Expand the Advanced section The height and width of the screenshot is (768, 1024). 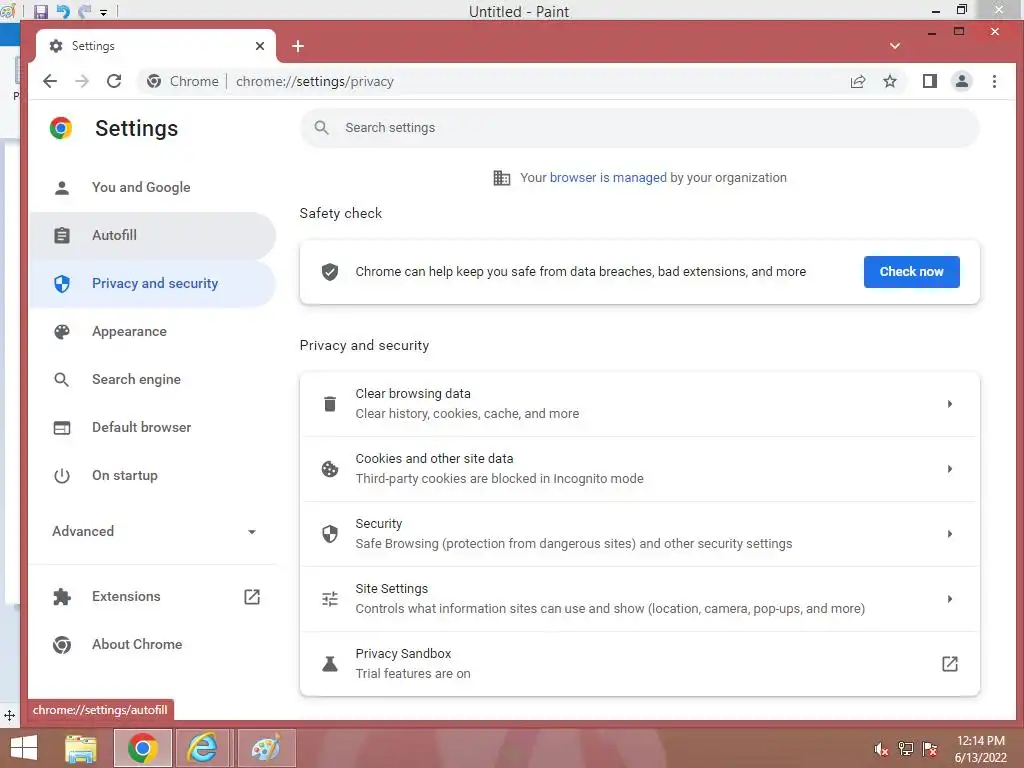tap(152, 532)
